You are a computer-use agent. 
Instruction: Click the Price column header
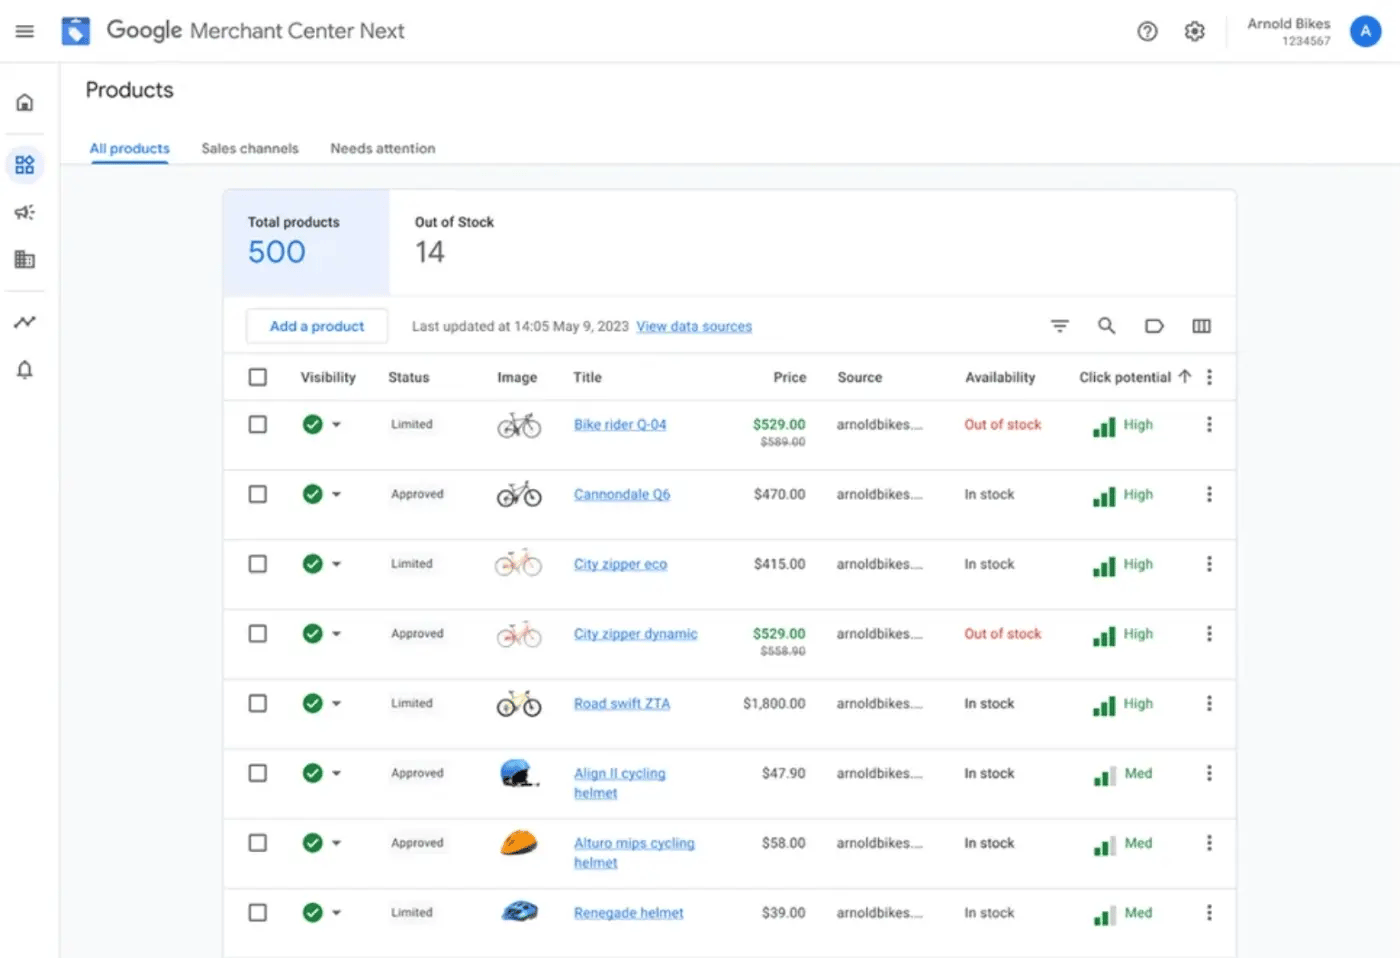pyautogui.click(x=790, y=377)
